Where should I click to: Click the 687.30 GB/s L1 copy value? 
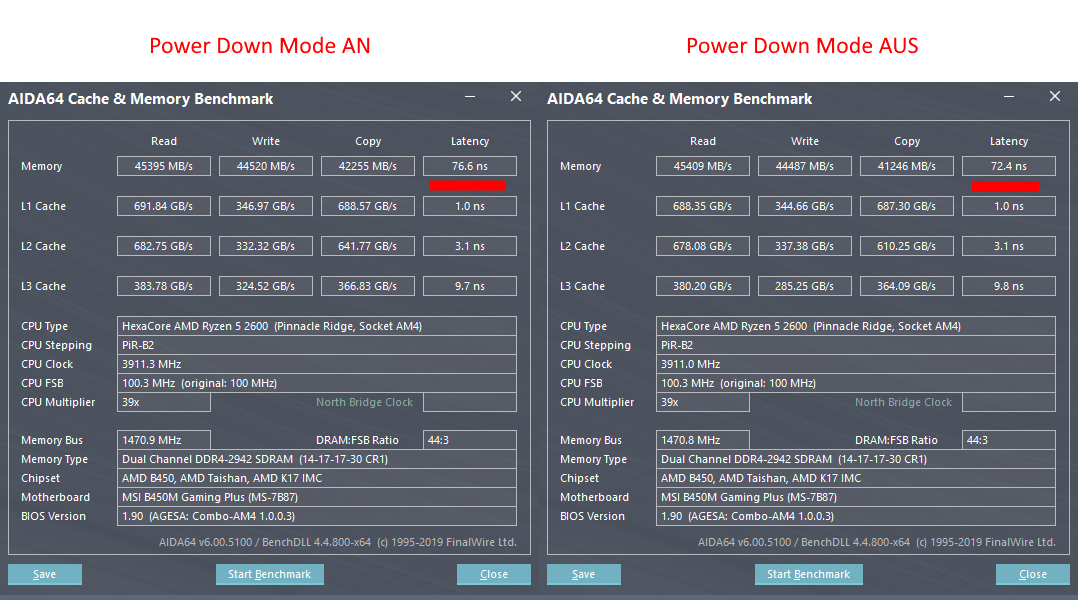coord(907,206)
